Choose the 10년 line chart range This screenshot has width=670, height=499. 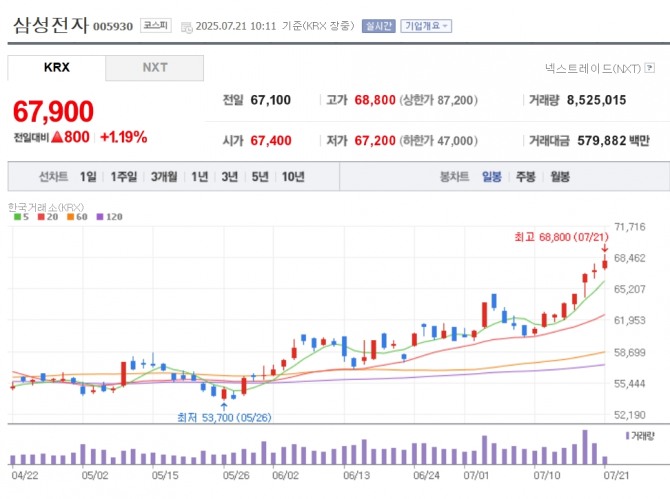[293, 177]
